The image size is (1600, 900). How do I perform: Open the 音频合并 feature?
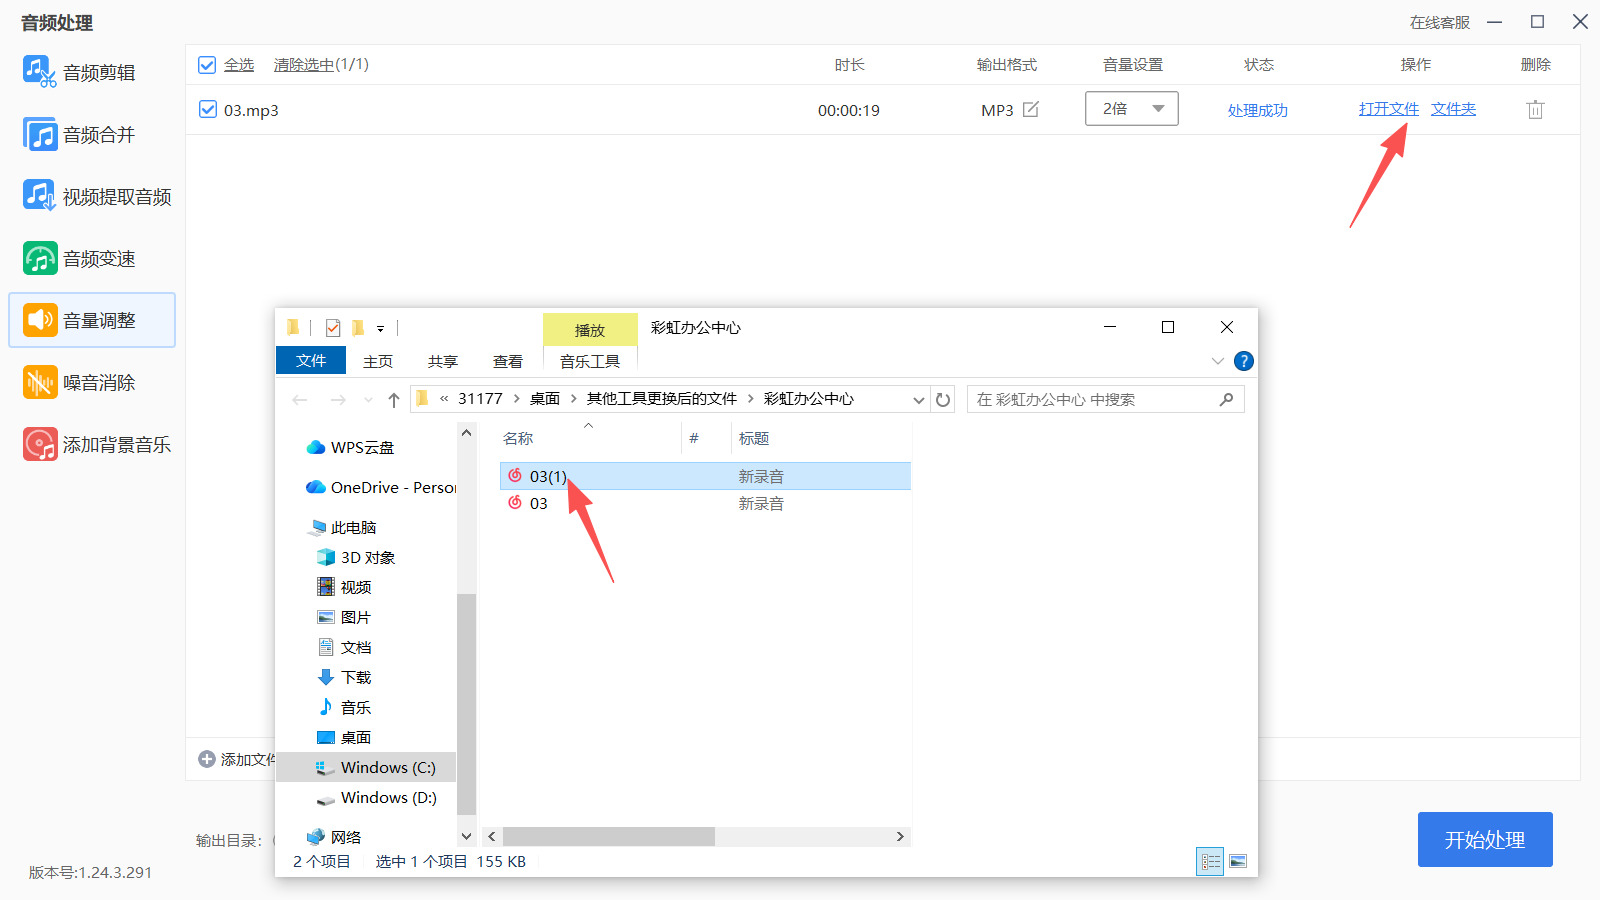91,133
